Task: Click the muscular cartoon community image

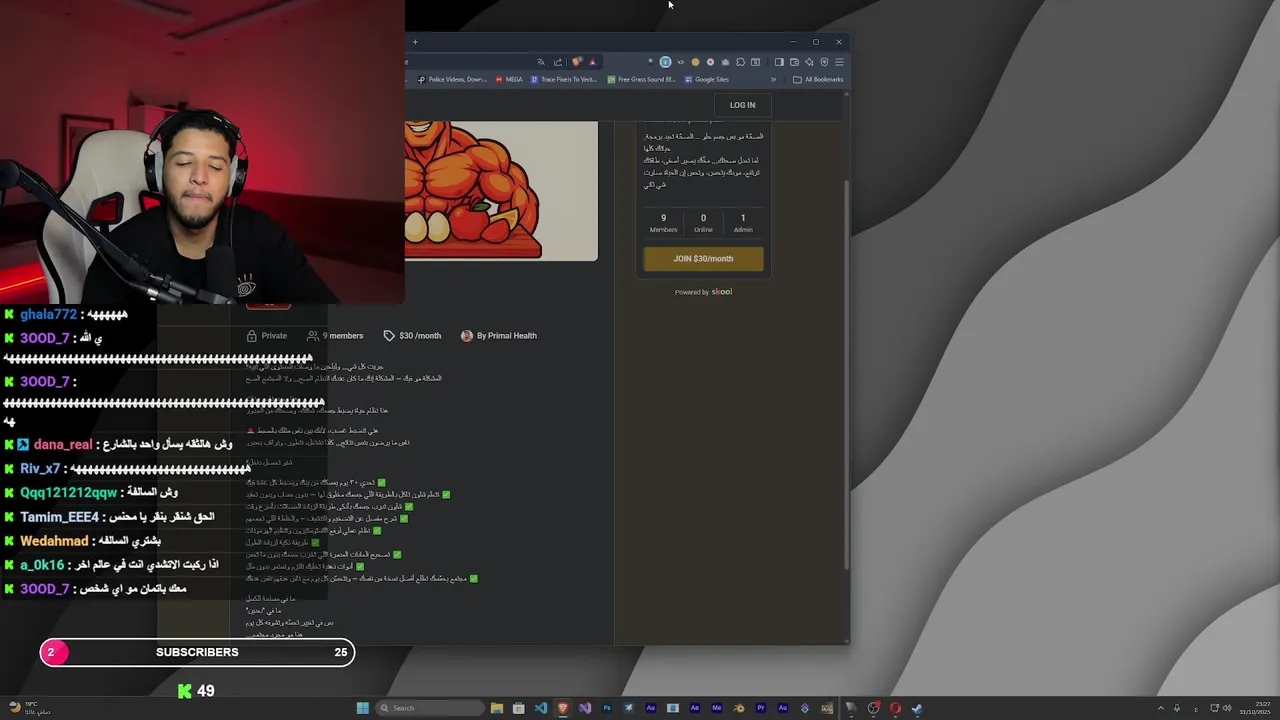Action: pyautogui.click(x=501, y=190)
